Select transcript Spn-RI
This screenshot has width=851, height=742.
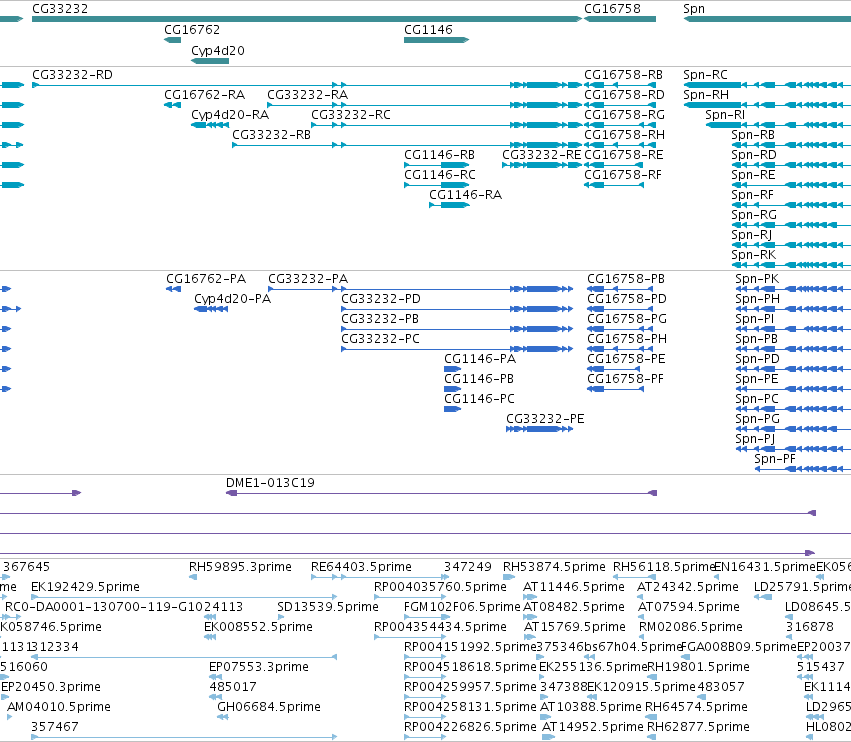click(725, 115)
